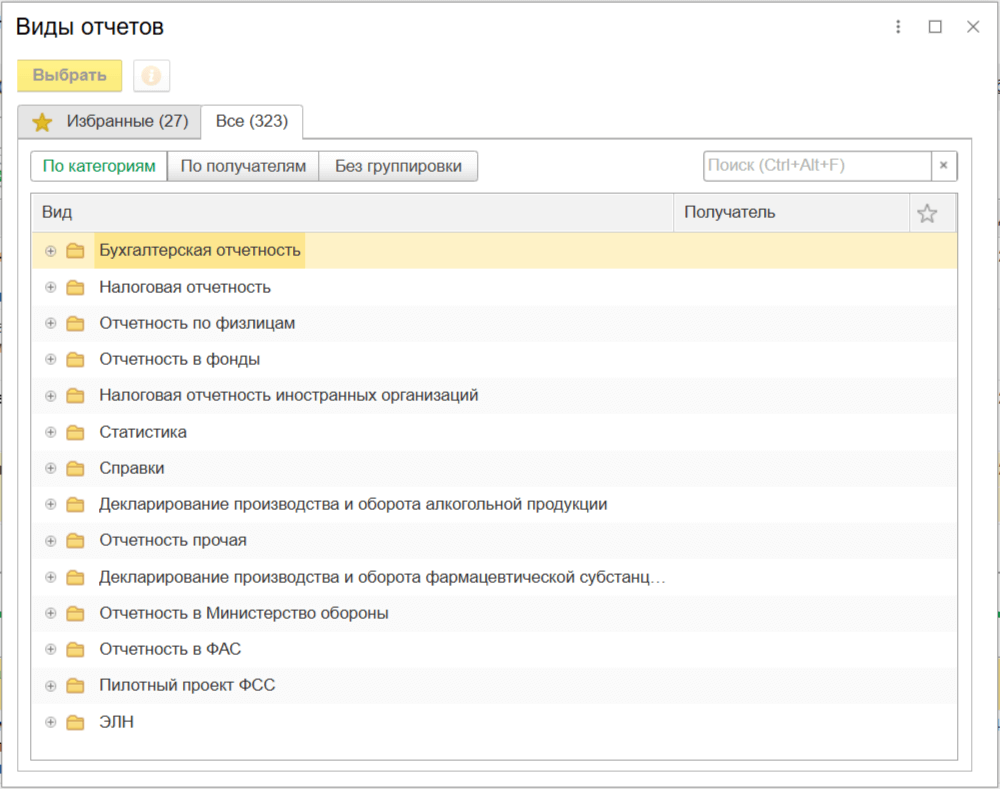Select Без группировки view mode
This screenshot has width=1000, height=789.
[x=398, y=166]
